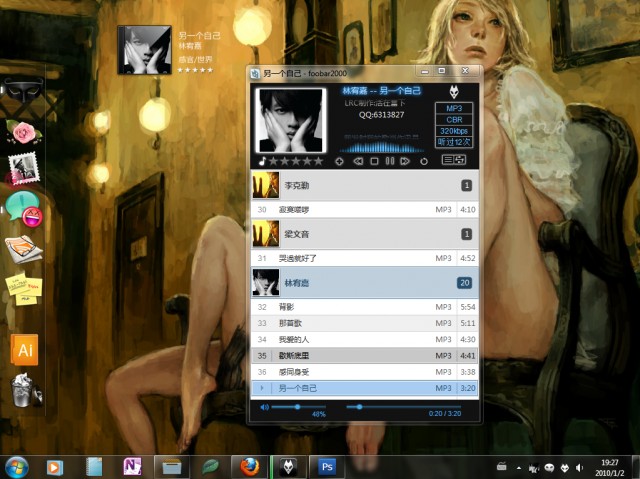Open the taskbar clock showing 19:27
Screen dimensions: 640x479
point(609,468)
